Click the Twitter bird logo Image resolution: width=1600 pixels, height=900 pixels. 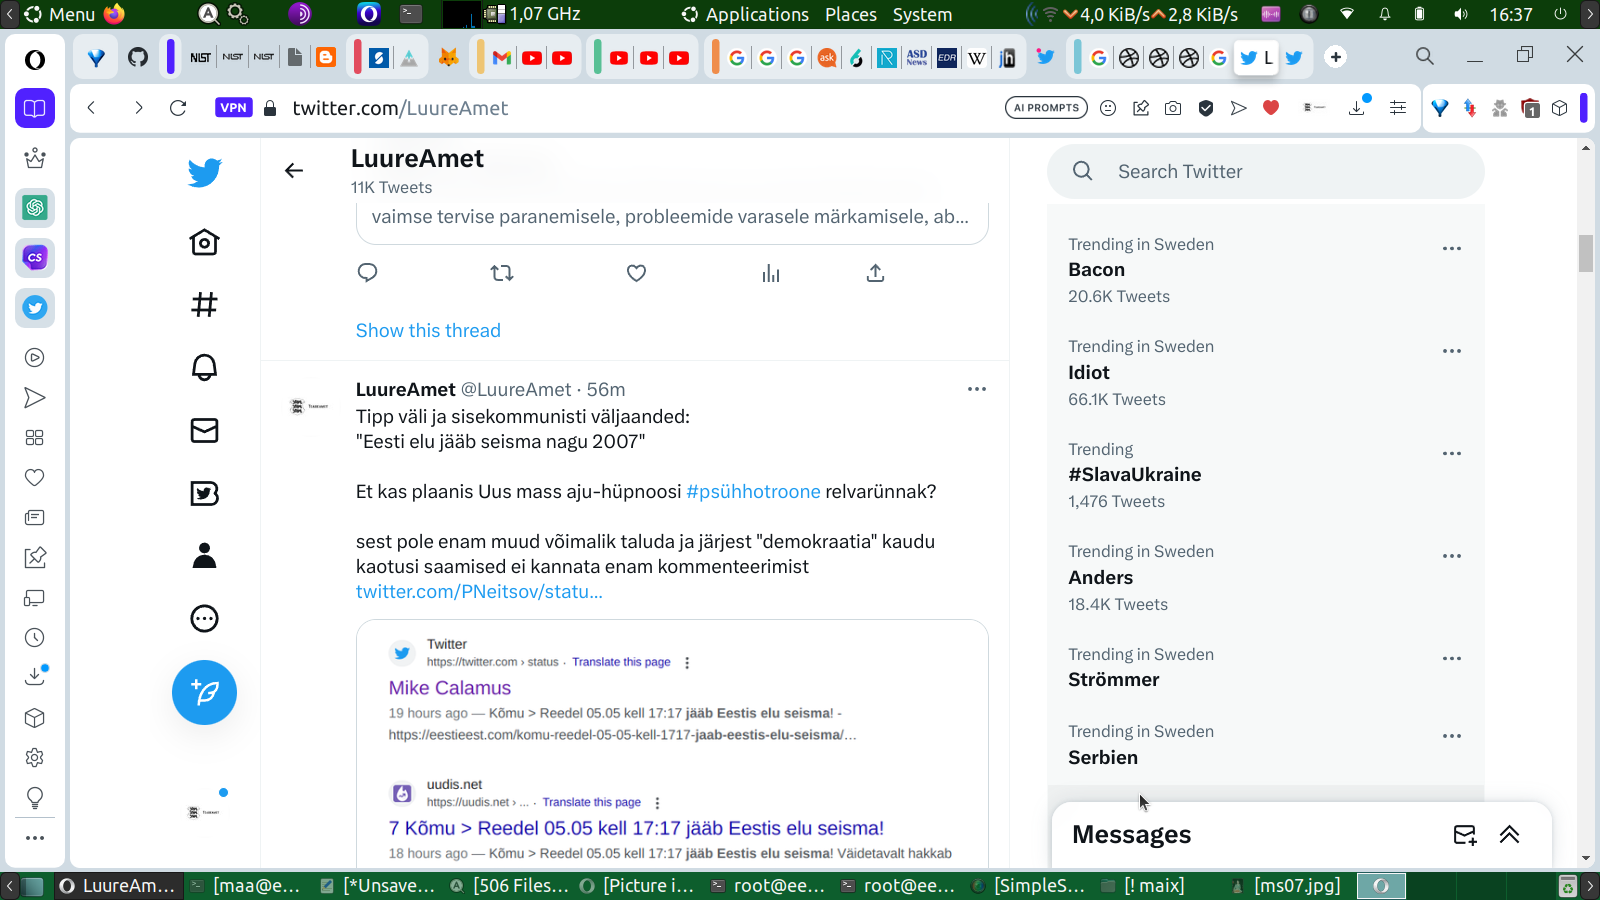(204, 173)
